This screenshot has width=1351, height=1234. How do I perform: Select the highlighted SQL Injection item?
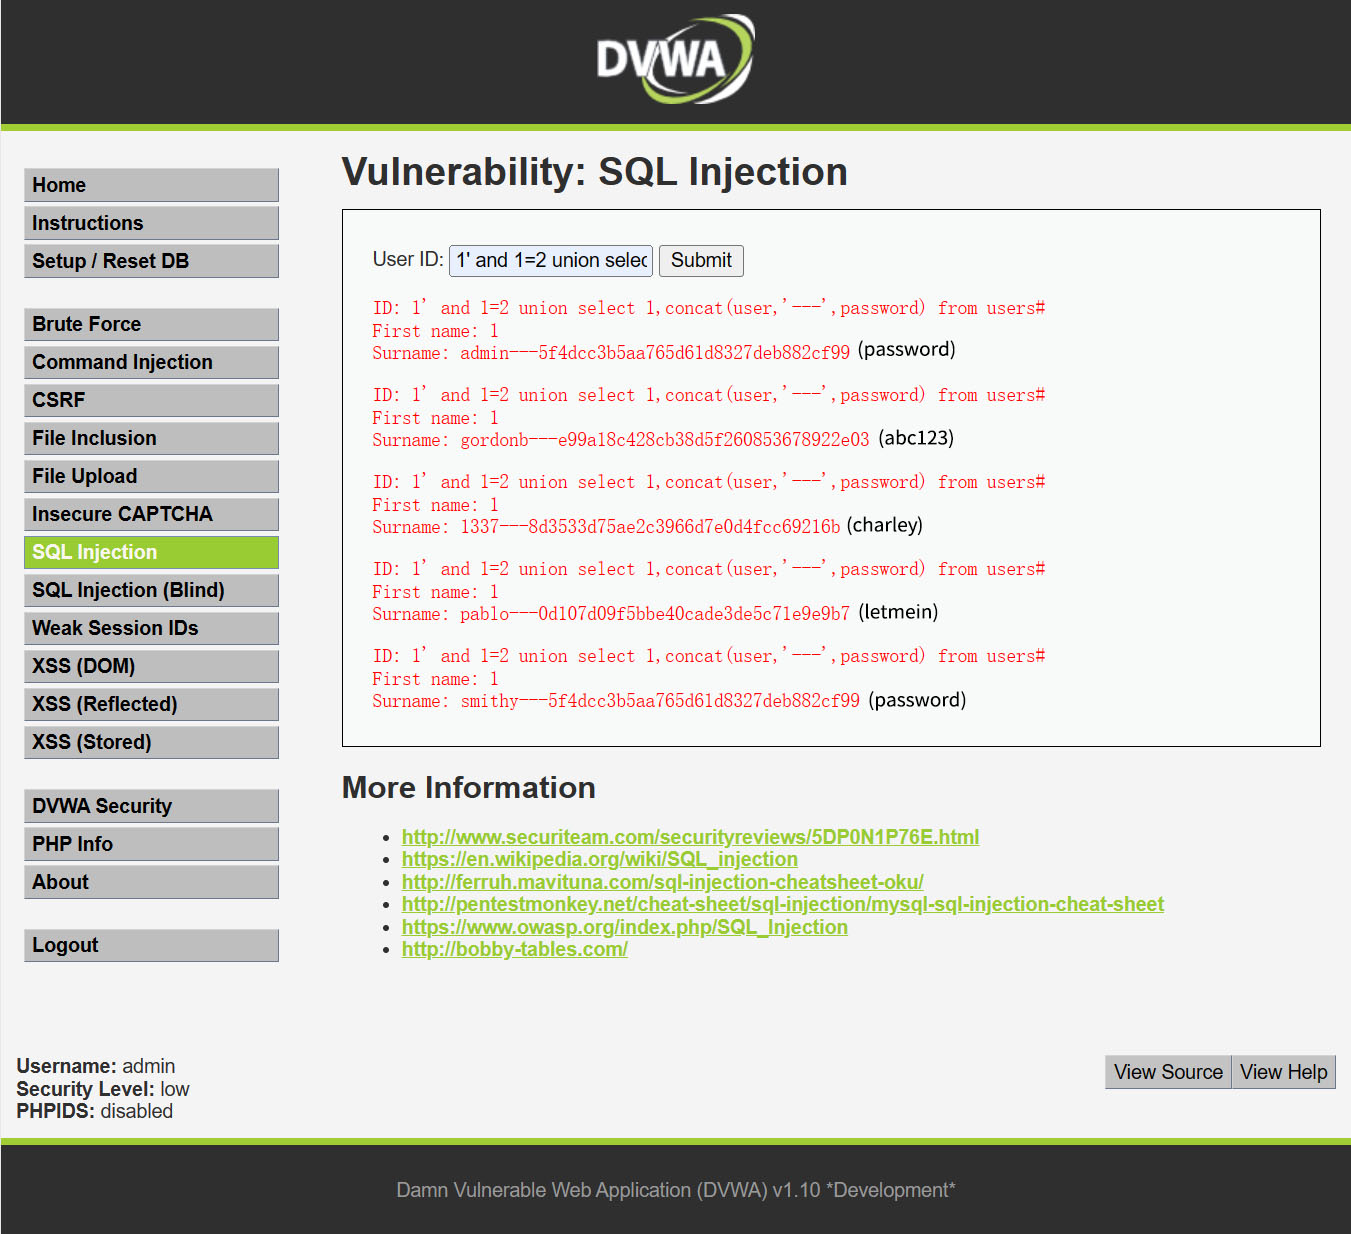click(x=151, y=552)
